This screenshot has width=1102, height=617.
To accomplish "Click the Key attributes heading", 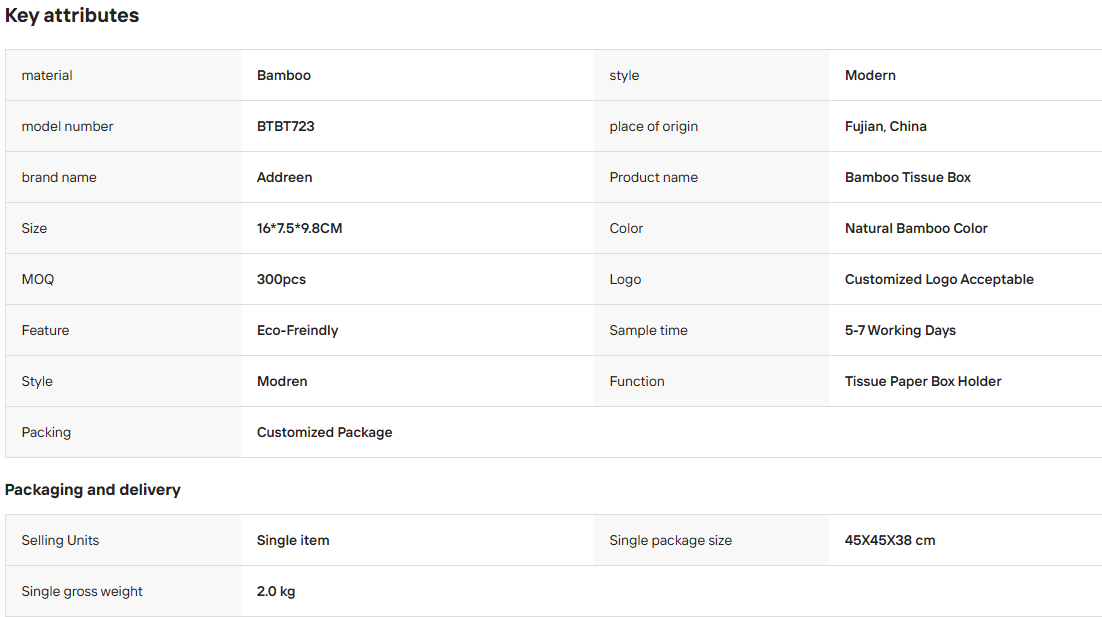I will point(72,15).
